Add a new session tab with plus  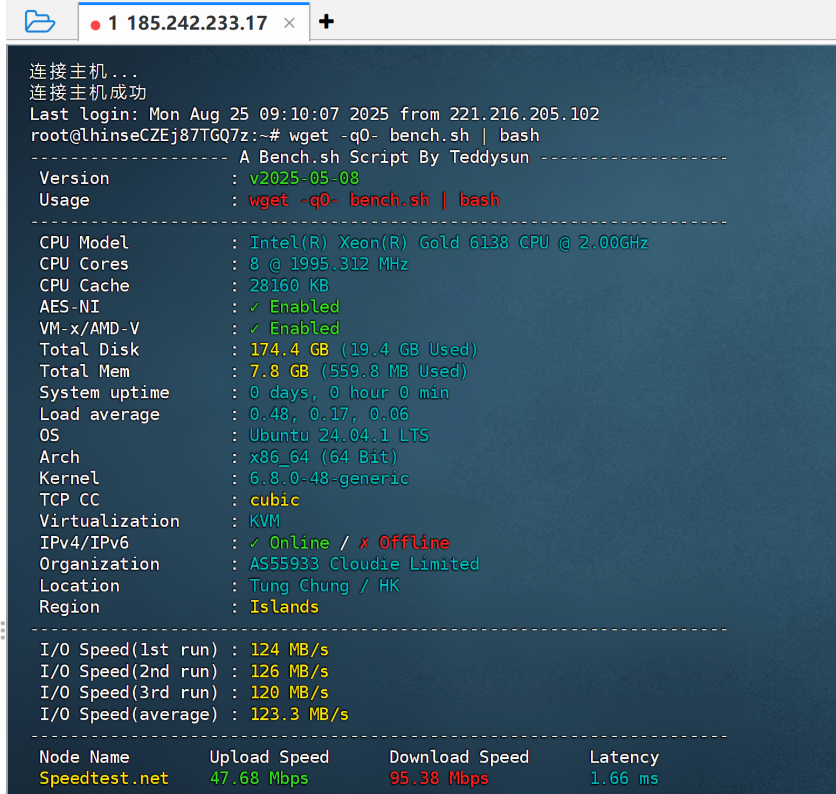coord(325,21)
